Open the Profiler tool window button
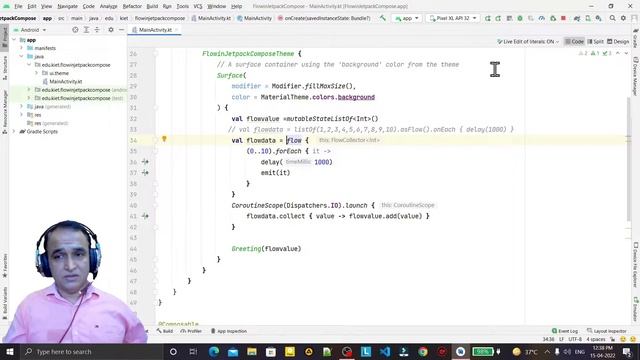640x360 pixels. pos(191,331)
